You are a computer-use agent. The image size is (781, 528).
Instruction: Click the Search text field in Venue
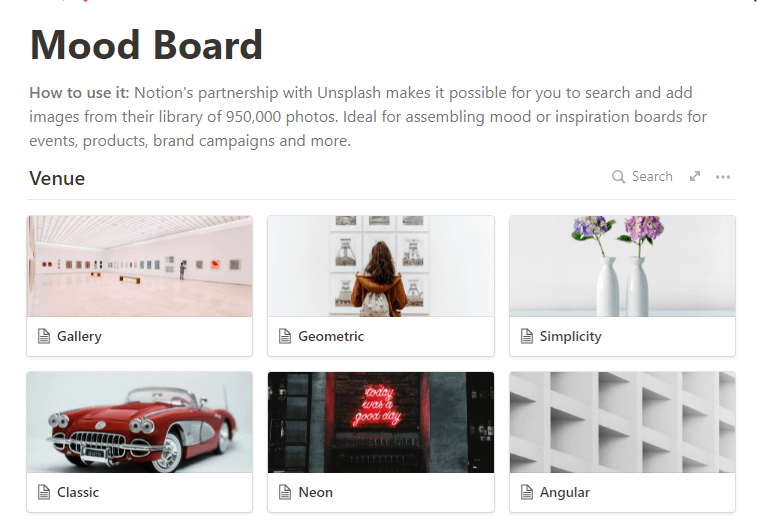[x=652, y=177]
